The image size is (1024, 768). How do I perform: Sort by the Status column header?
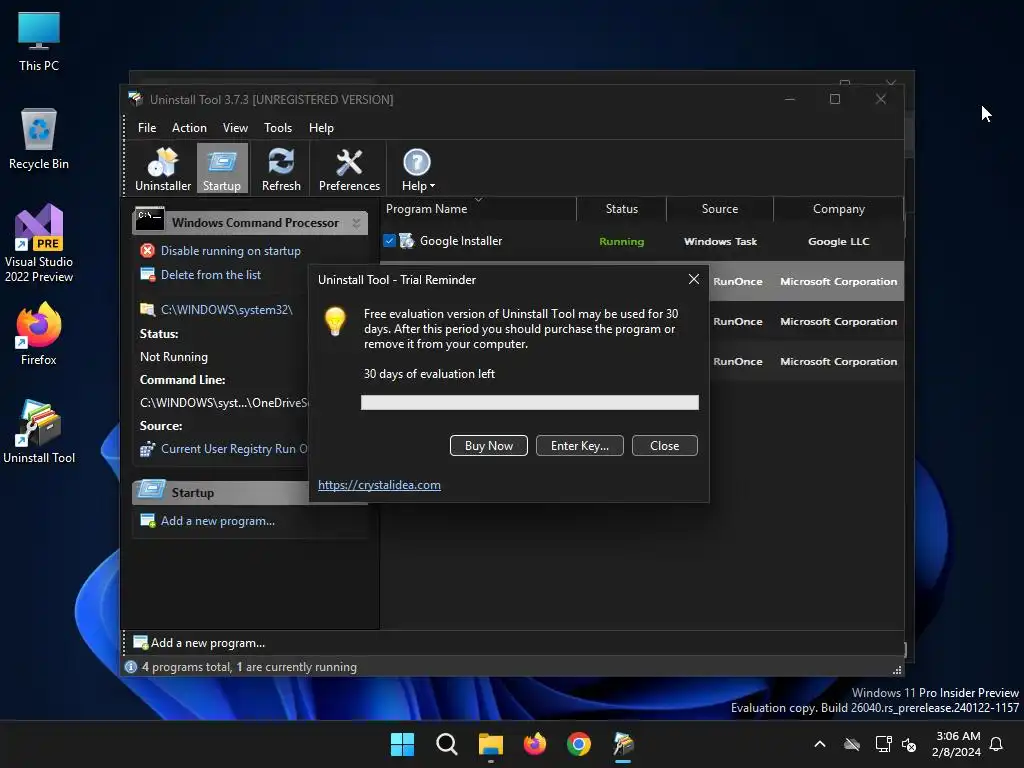622,209
